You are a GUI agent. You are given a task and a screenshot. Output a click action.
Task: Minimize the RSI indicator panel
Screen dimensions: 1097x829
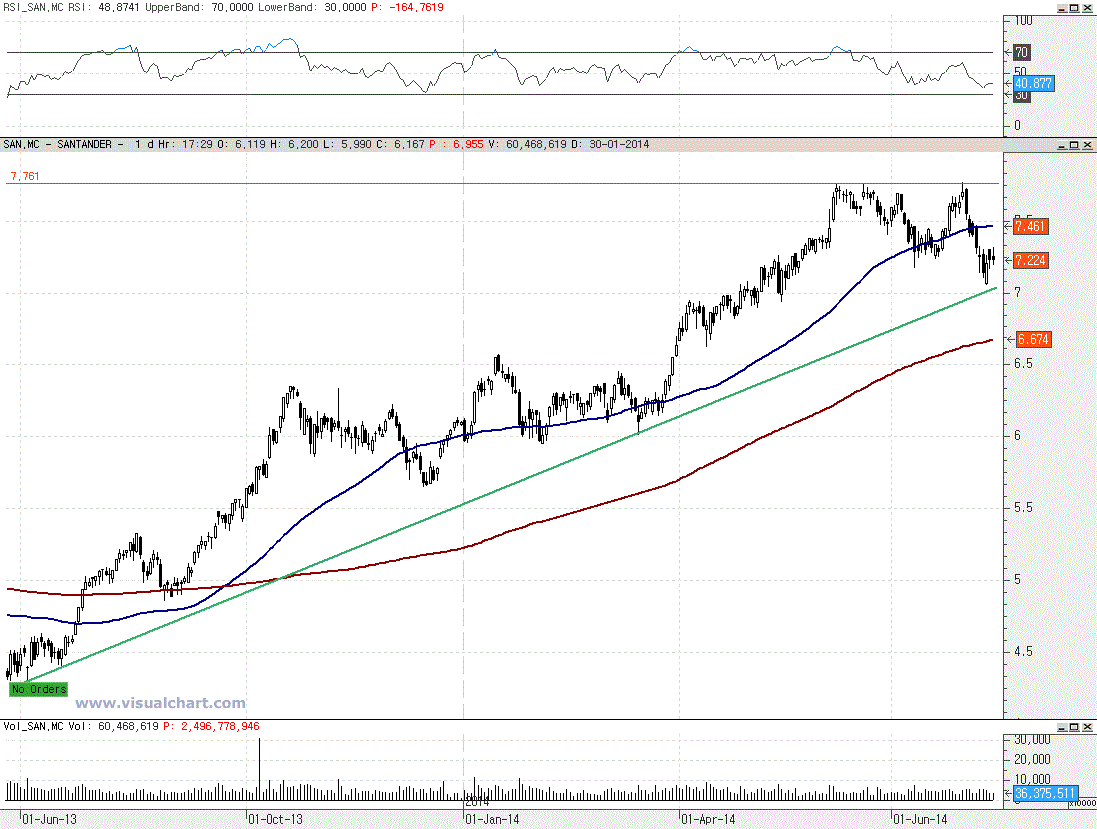1062,8
